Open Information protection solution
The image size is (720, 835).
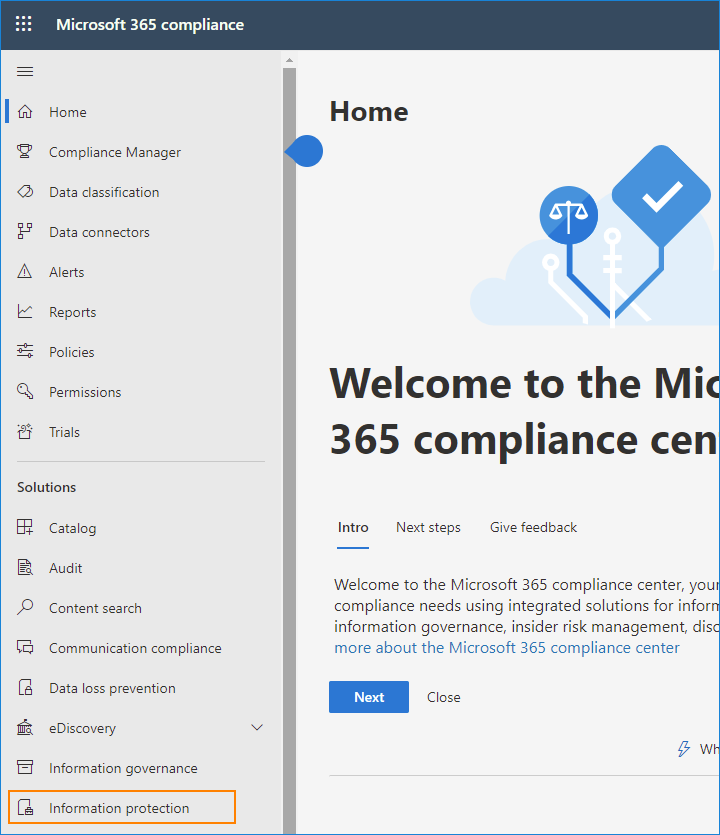[x=122, y=807]
